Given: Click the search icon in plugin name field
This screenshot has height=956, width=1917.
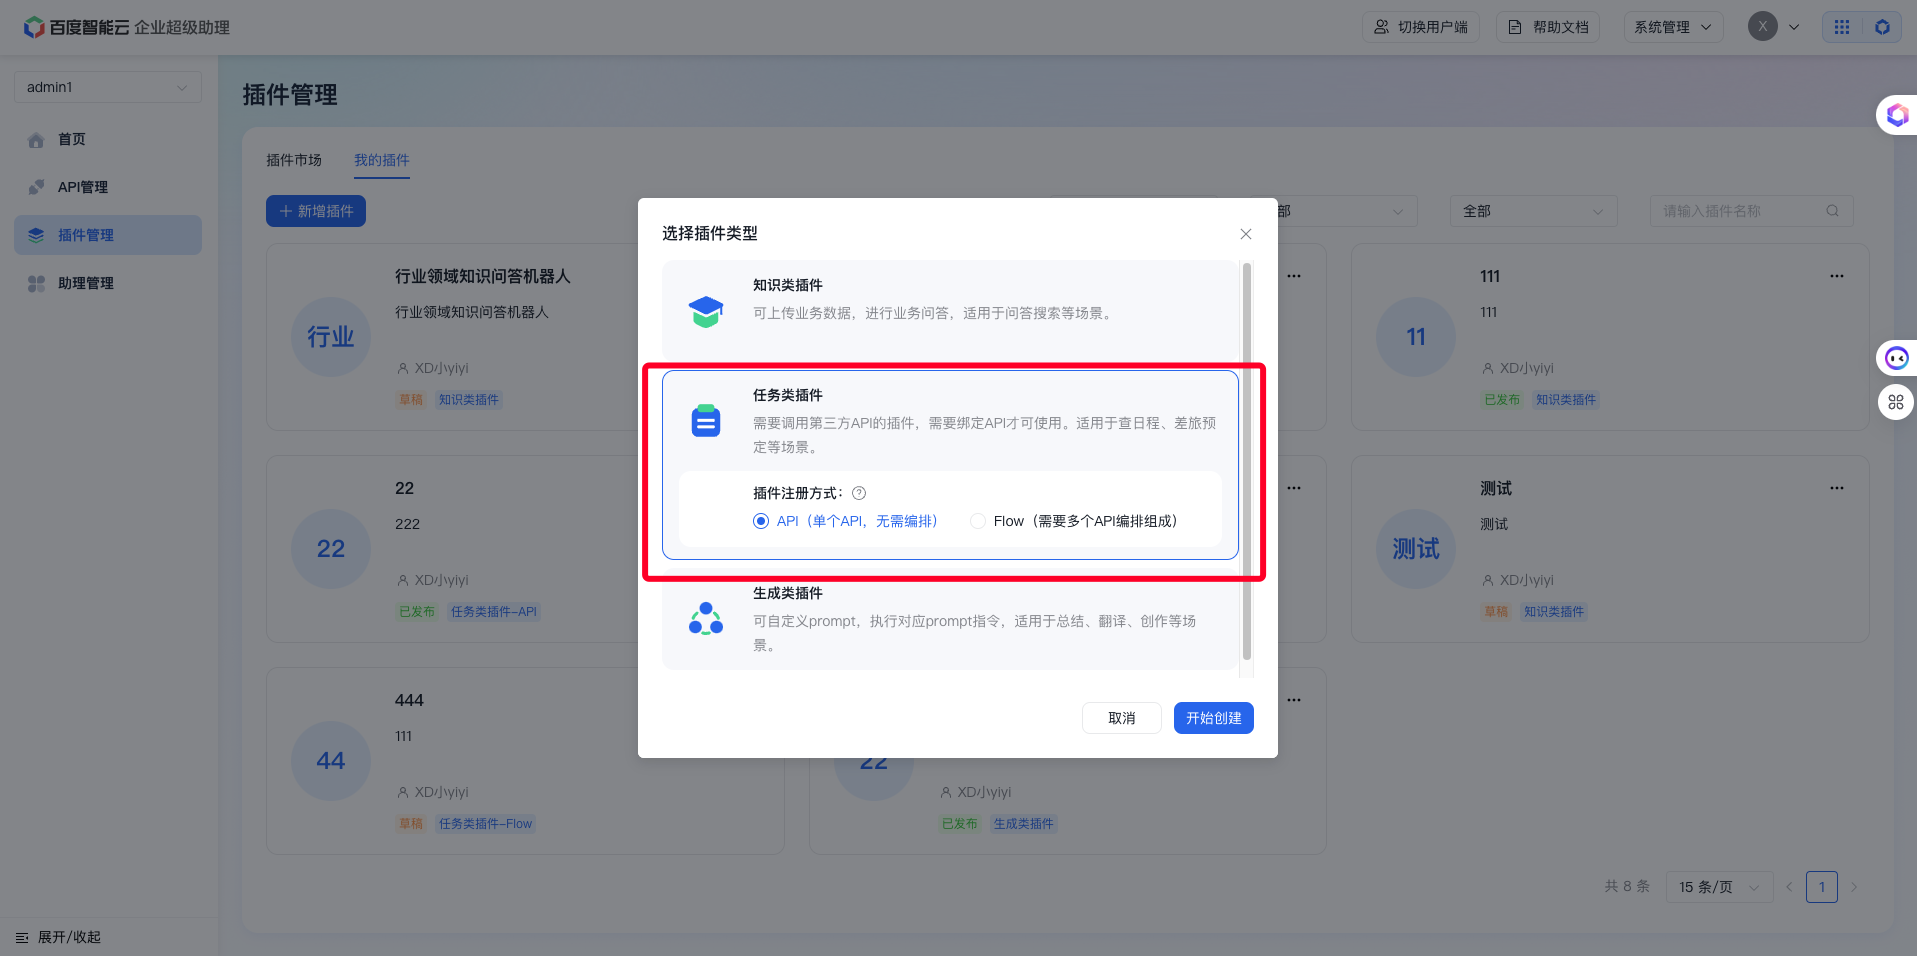Looking at the screenshot, I should point(1832,211).
